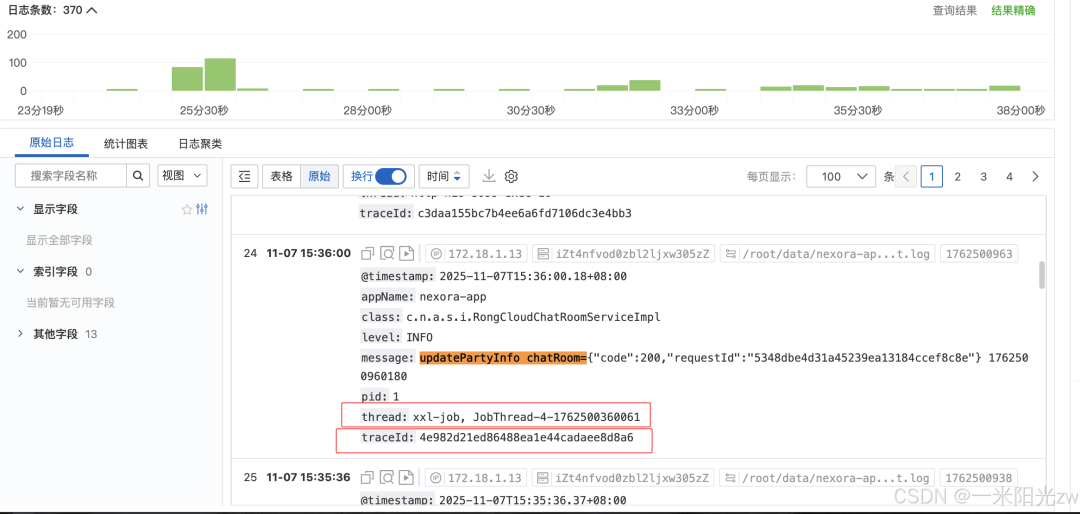This screenshot has width=1080, height=514.
Task: Click the histogram bar just left of 33分00秒
Action: pos(645,85)
